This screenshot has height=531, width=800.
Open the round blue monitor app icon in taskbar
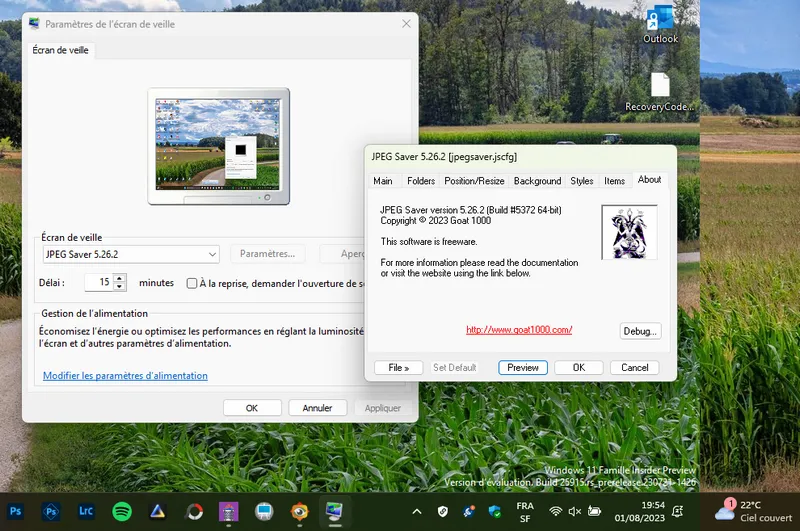[264, 511]
